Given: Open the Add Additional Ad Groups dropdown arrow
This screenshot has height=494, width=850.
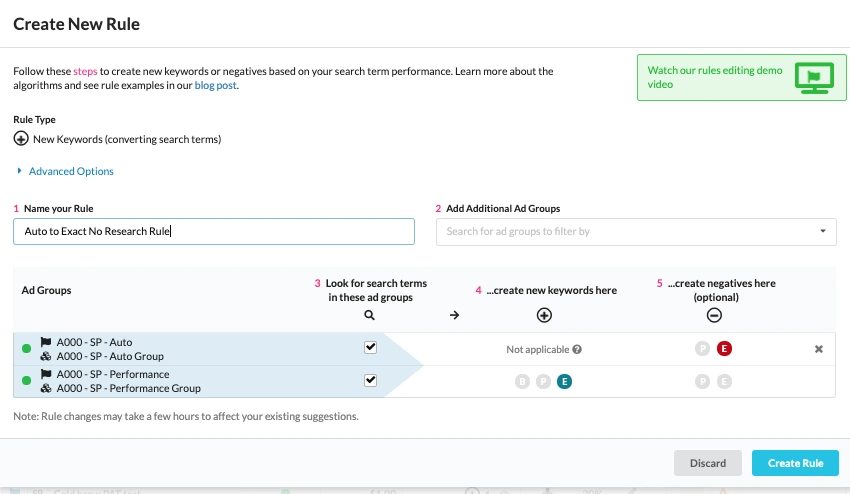Looking at the screenshot, I should click(822, 232).
